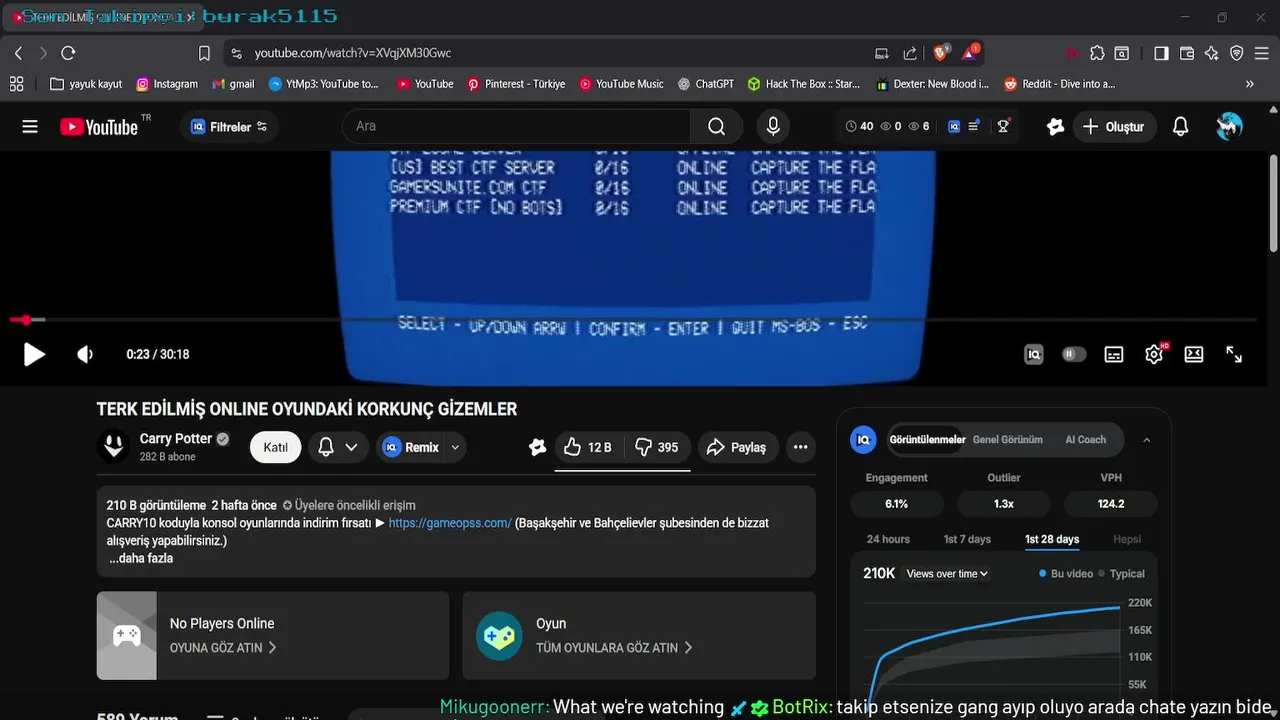Toggle the browser sidebar panel
The image size is (1280, 720).
[x=1161, y=53]
